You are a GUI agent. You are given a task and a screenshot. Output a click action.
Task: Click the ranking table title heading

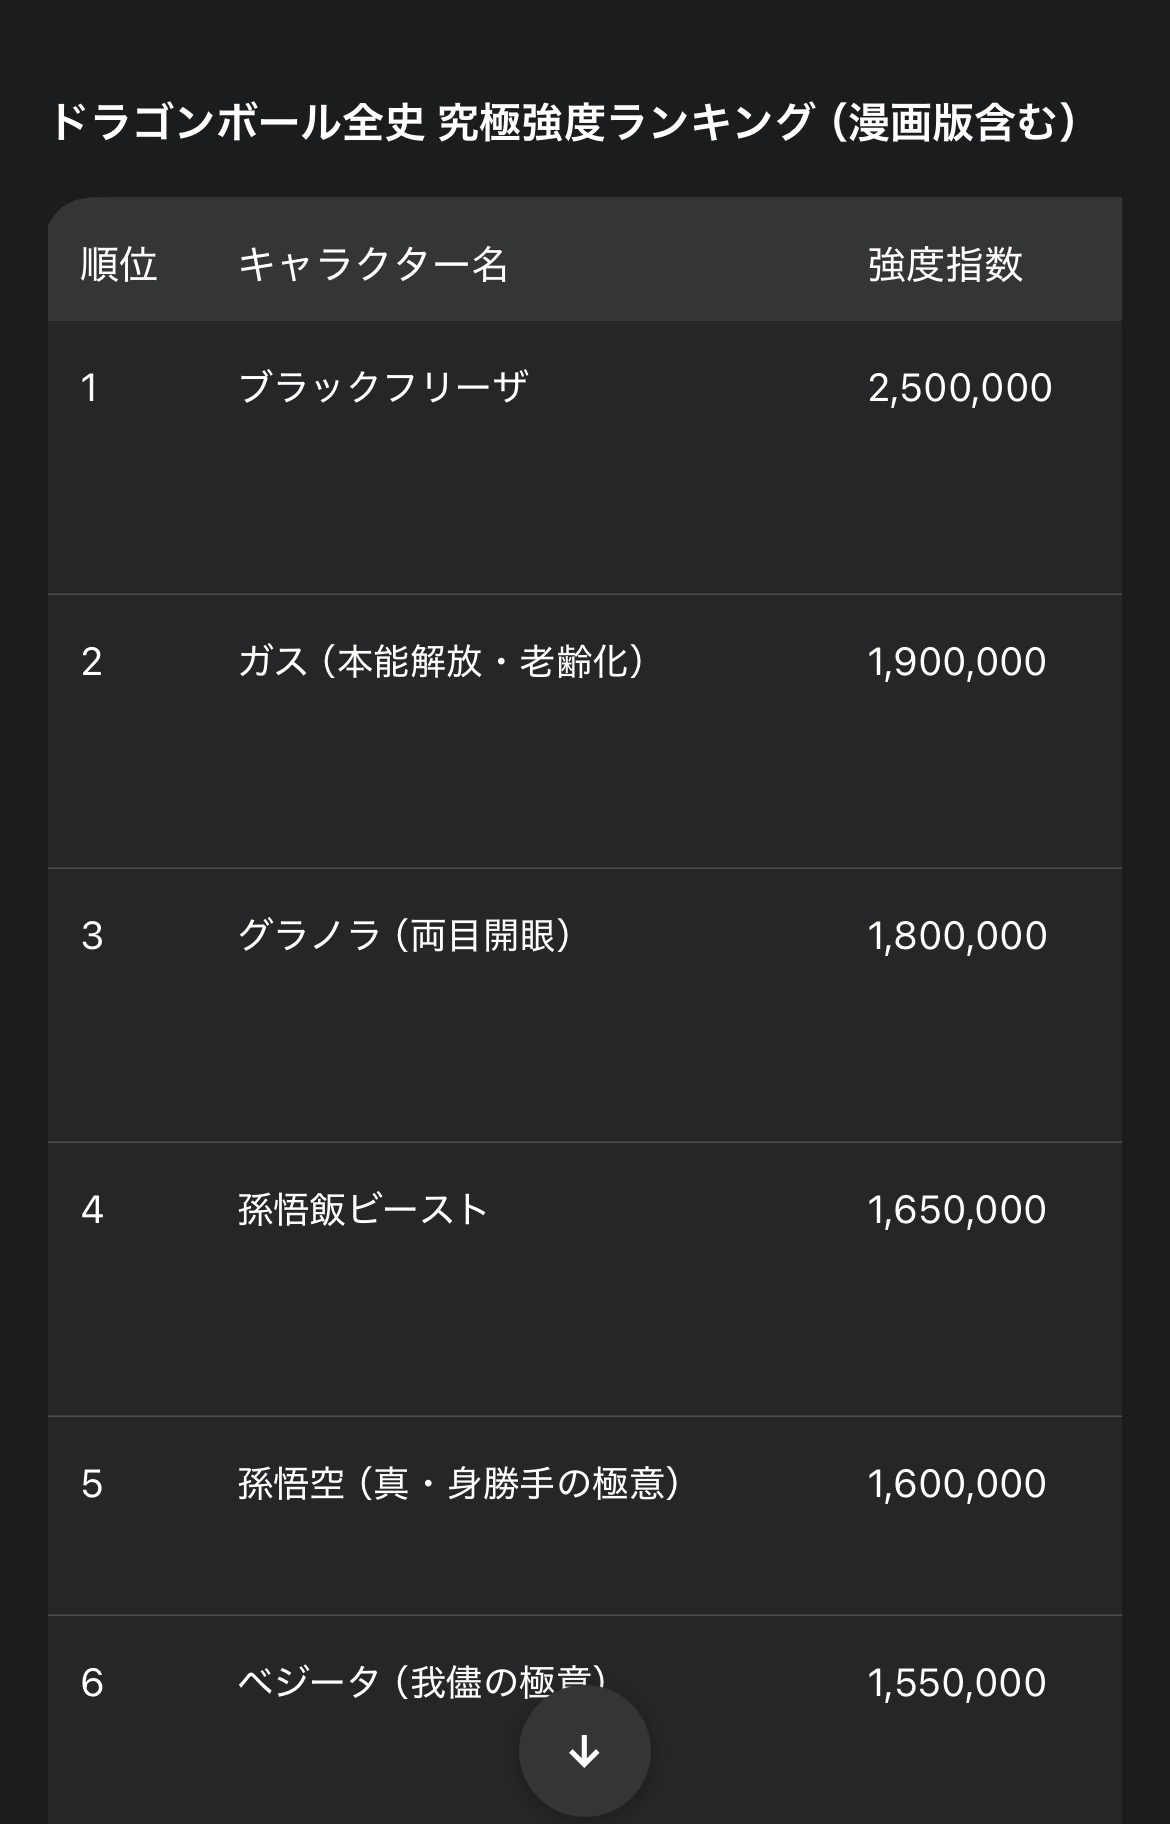point(565,123)
